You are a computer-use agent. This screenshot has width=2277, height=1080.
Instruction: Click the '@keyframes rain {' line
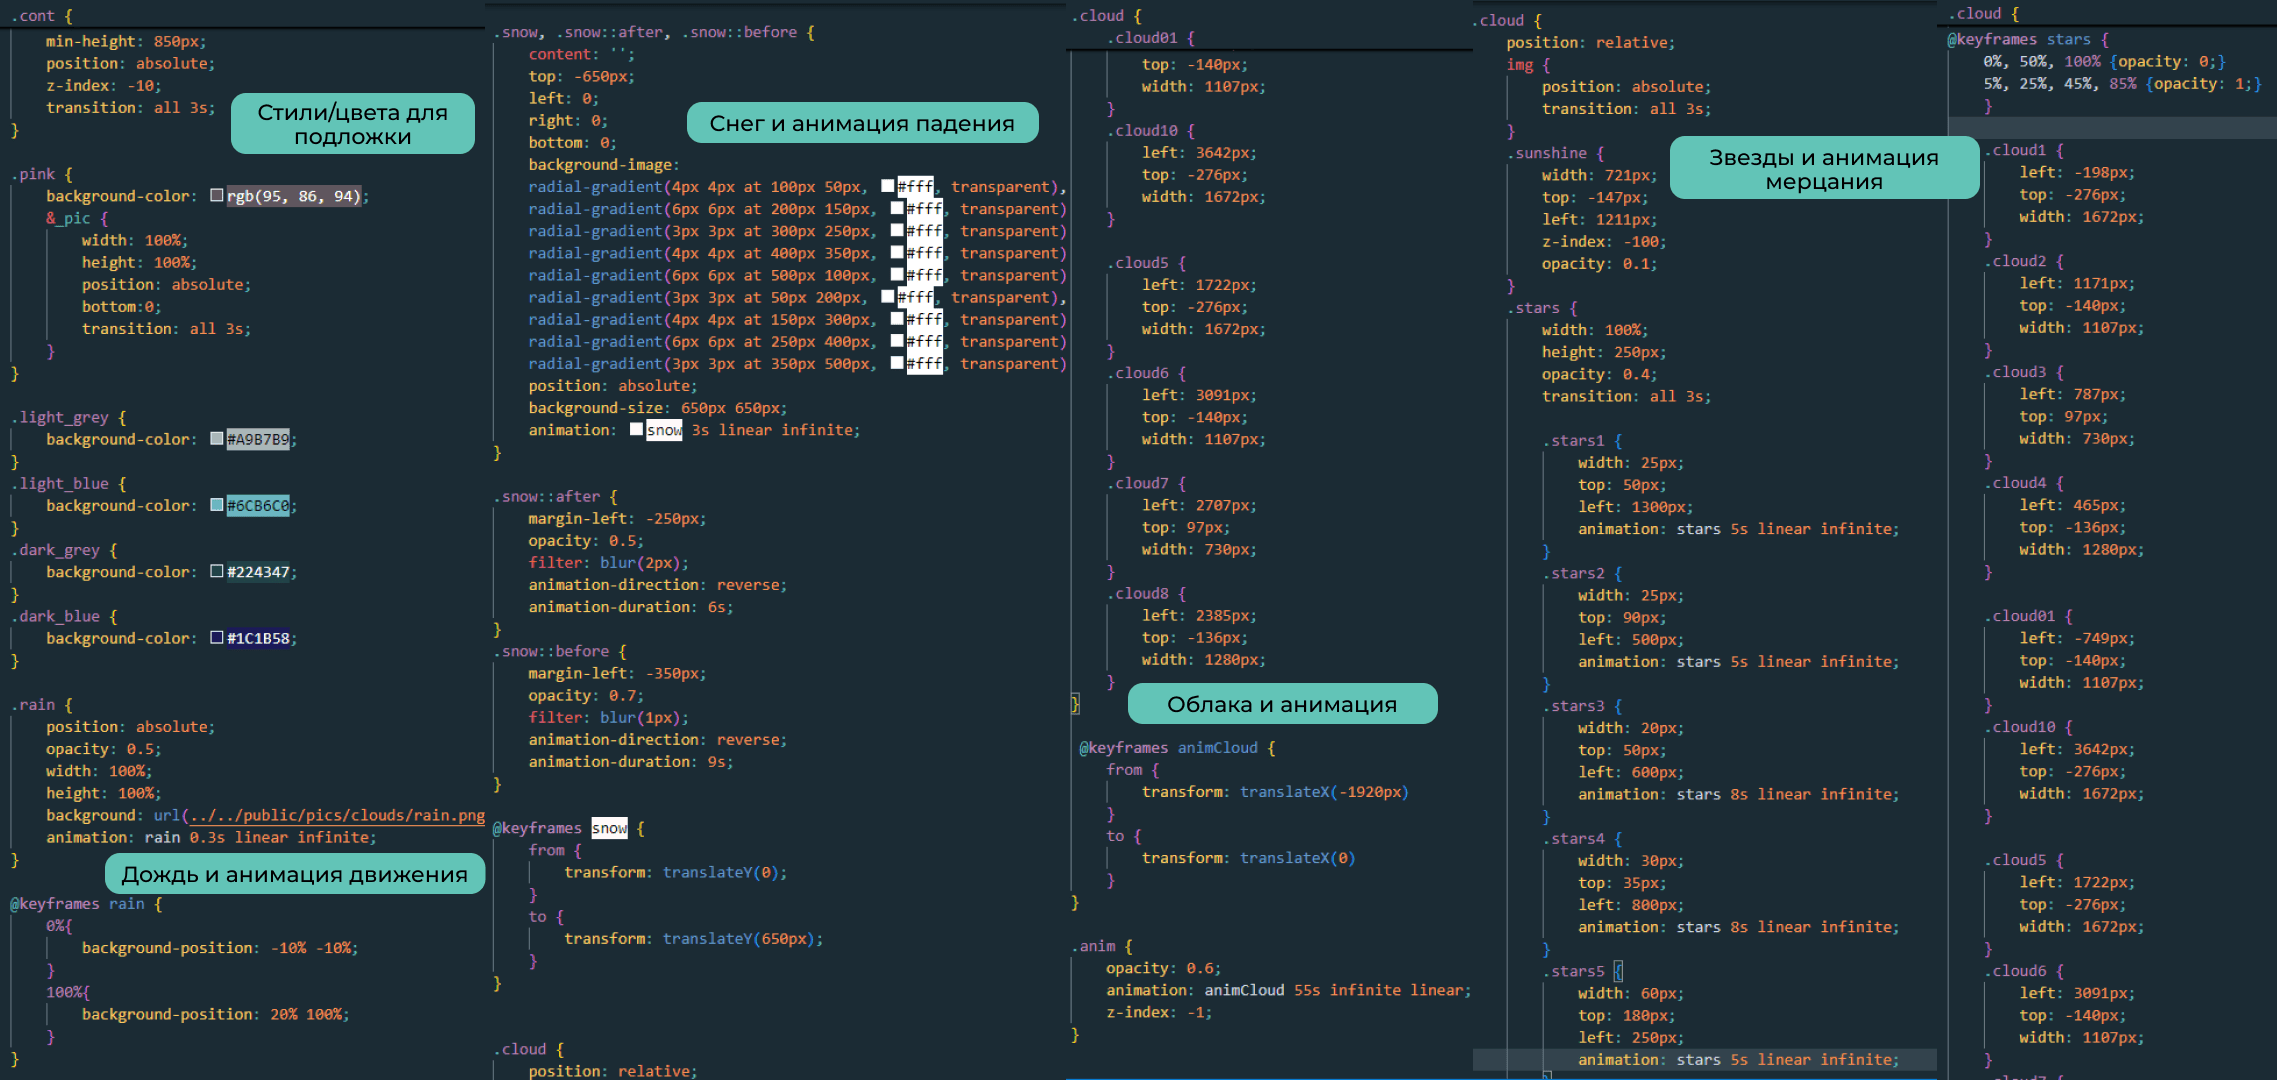(x=86, y=904)
